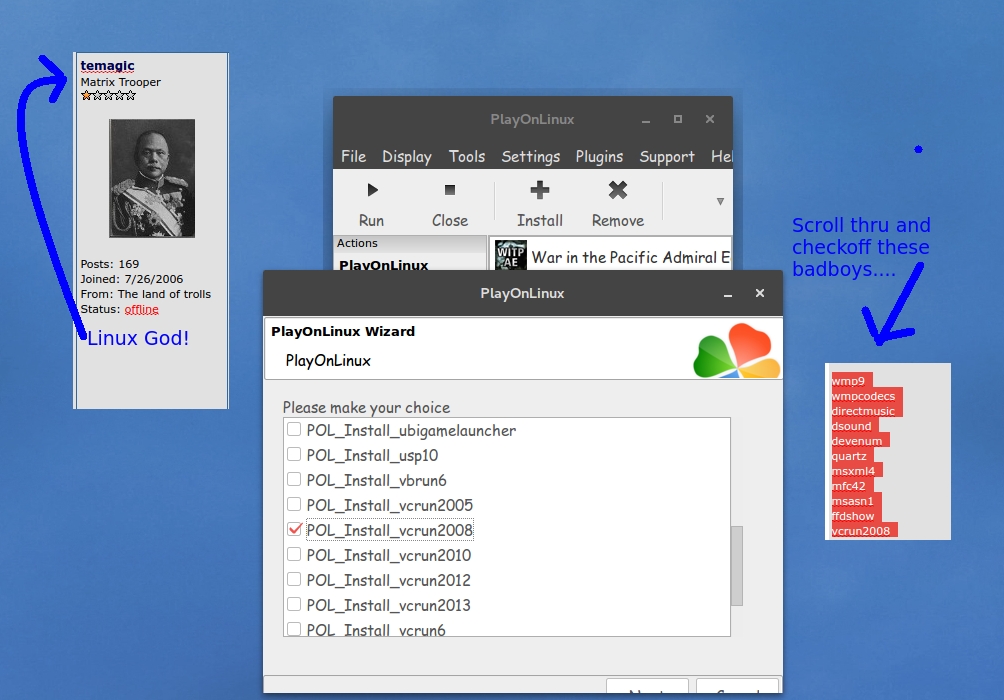Click the Actions panel header

click(x=410, y=243)
